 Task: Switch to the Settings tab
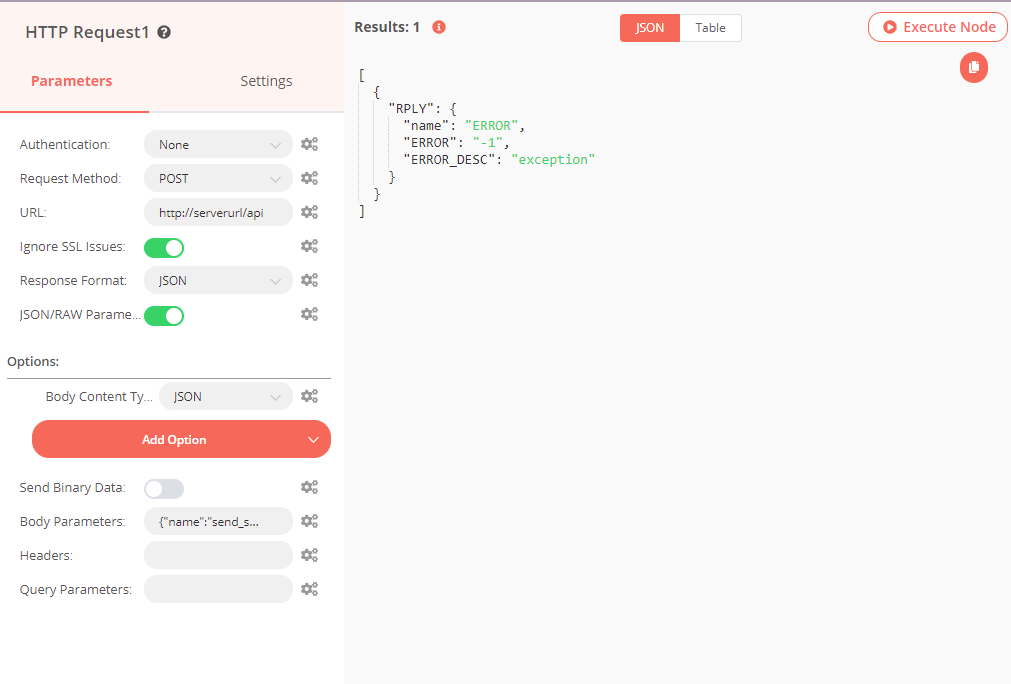[266, 81]
